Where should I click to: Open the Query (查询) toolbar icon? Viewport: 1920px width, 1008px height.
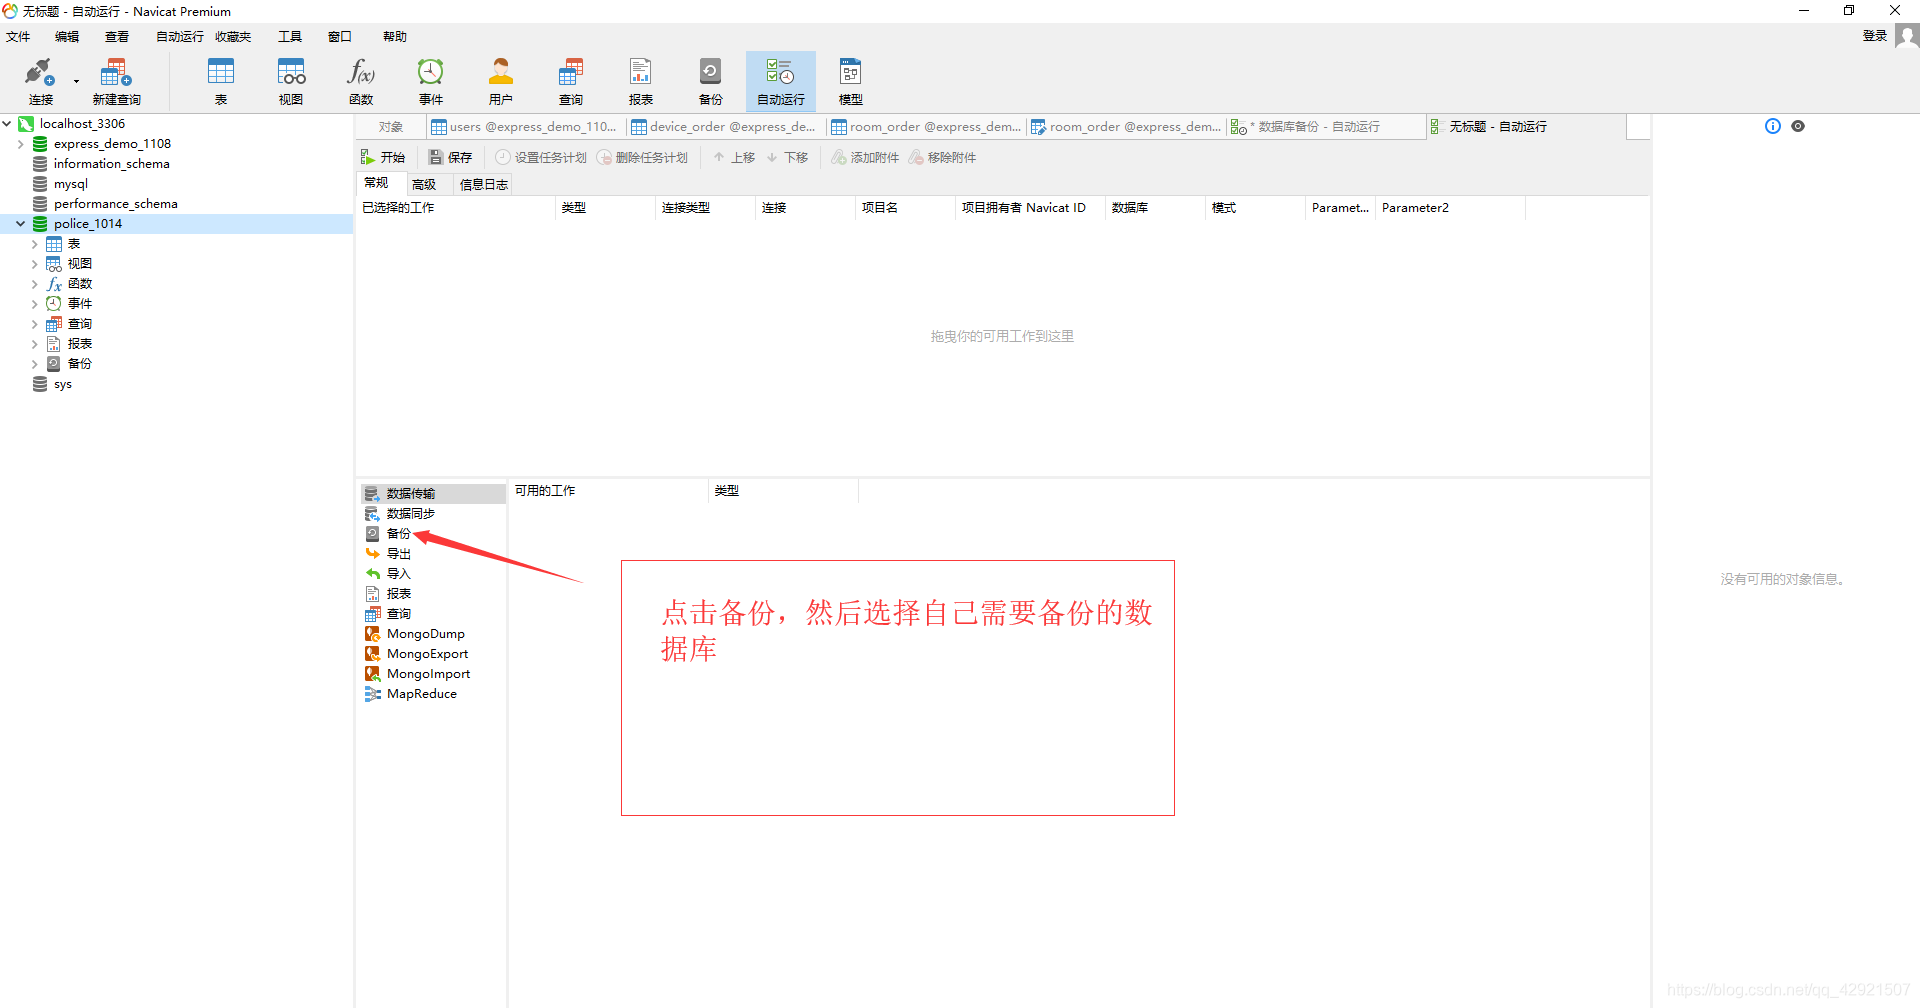pyautogui.click(x=571, y=80)
